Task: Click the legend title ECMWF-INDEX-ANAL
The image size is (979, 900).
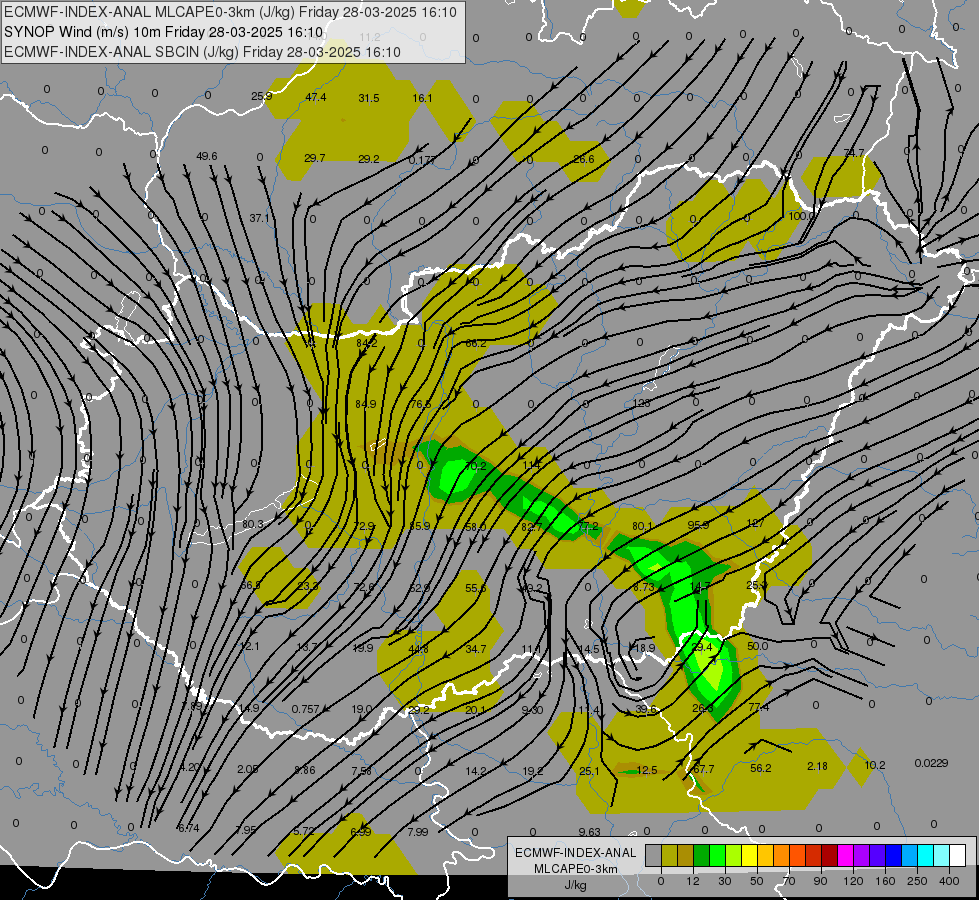Action: tap(575, 853)
